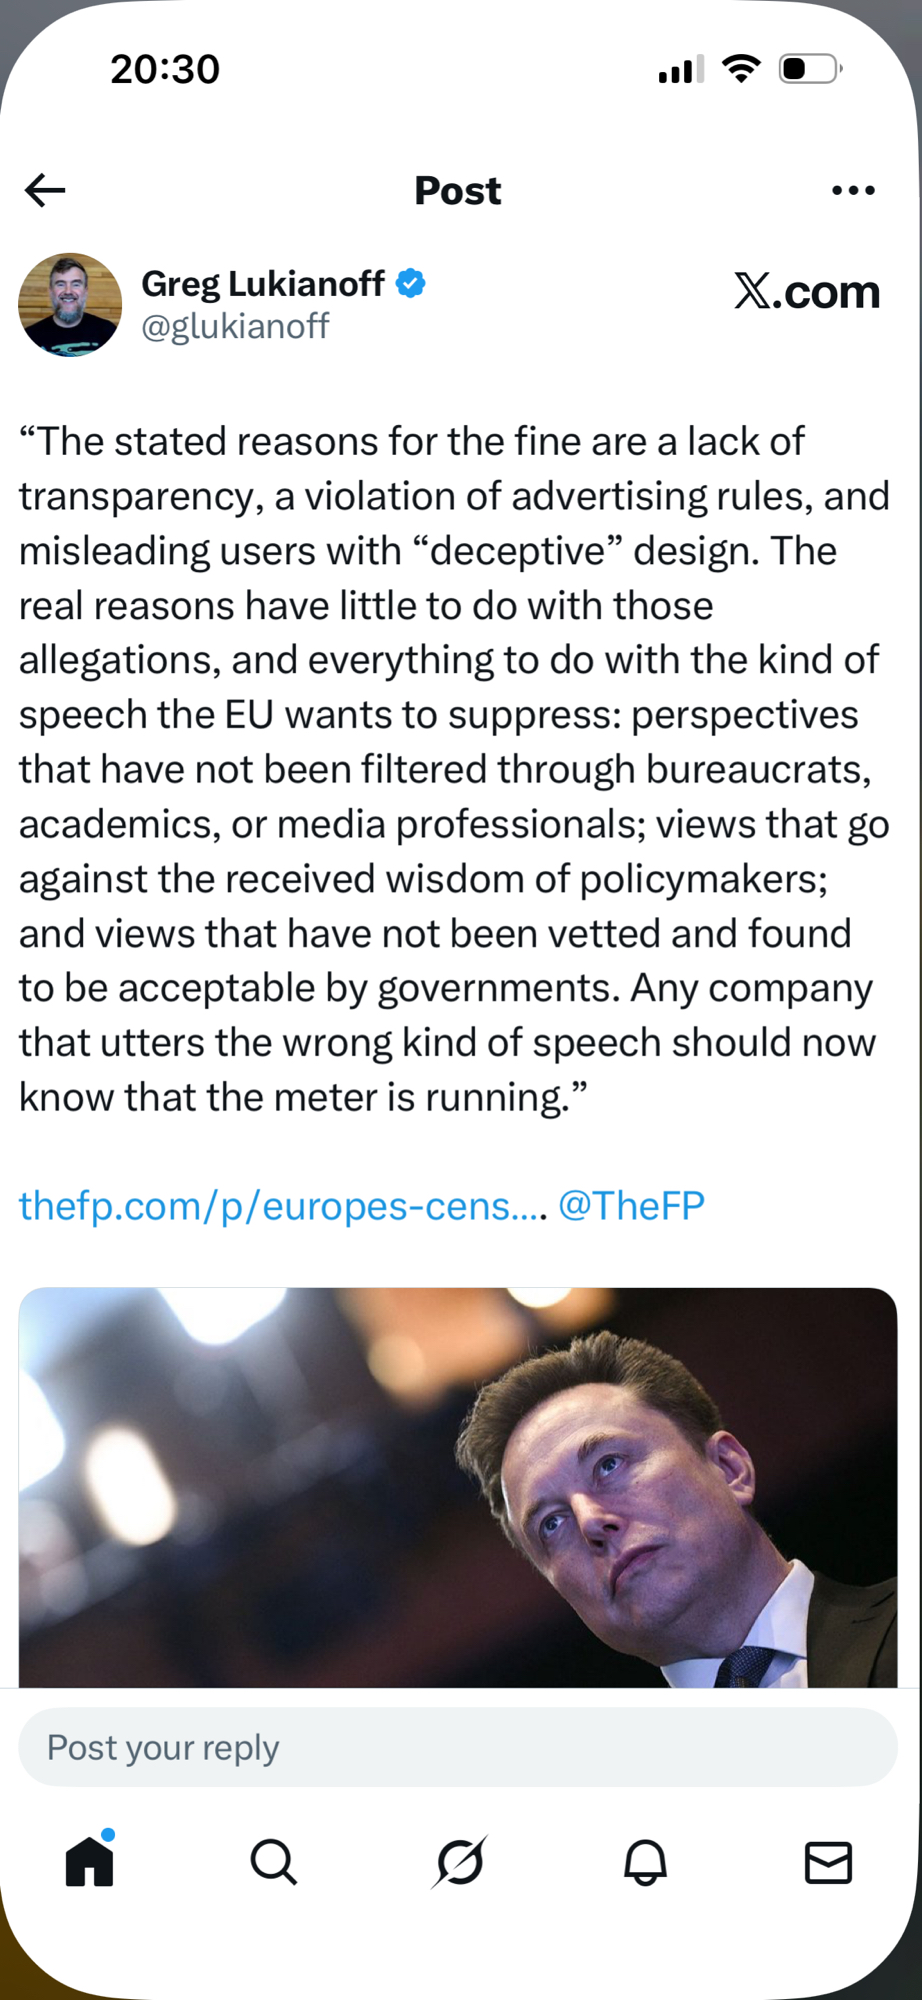Screen dimensions: 922x2000
Task: Open the thefp.com article link
Action: (x=282, y=1206)
